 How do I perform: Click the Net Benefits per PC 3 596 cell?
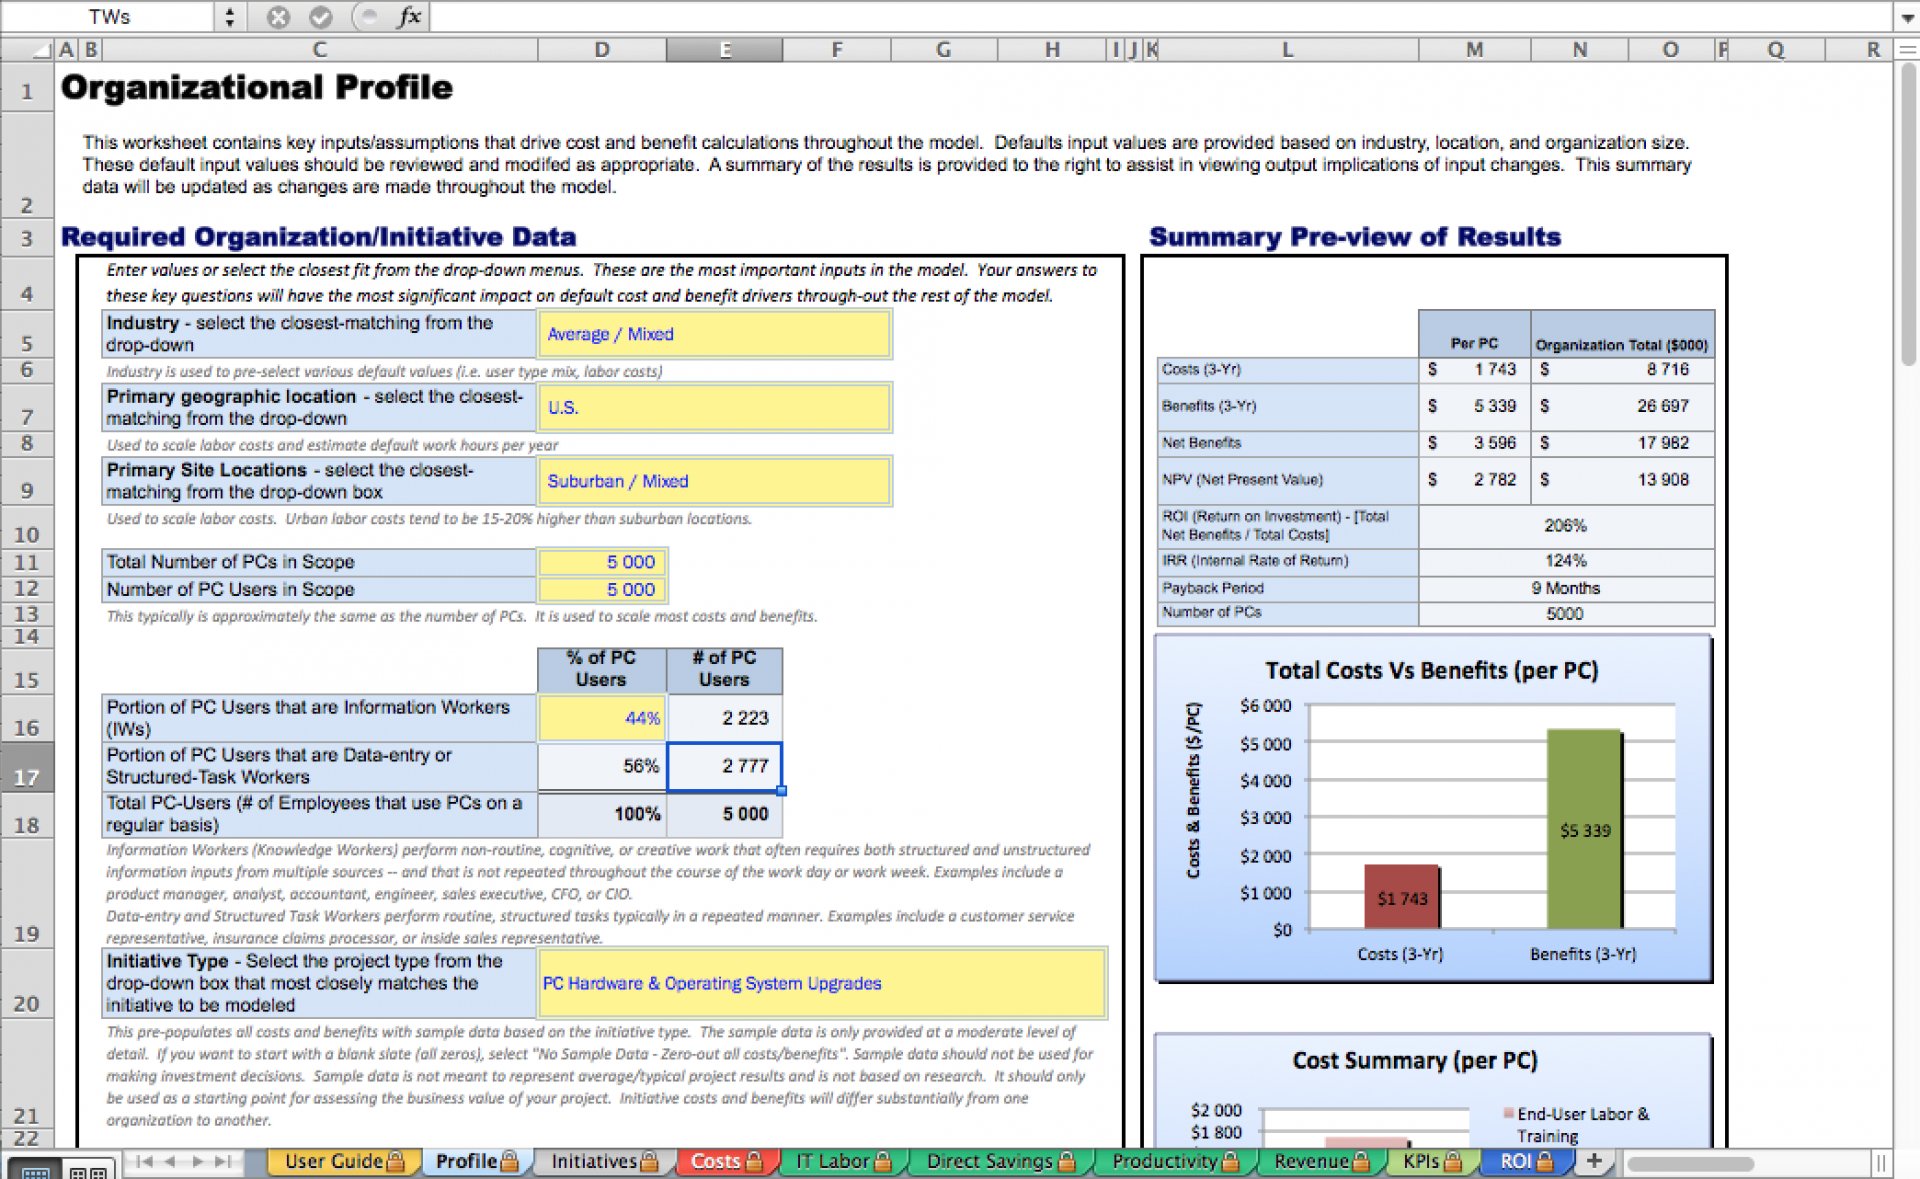pyautogui.click(x=1475, y=443)
